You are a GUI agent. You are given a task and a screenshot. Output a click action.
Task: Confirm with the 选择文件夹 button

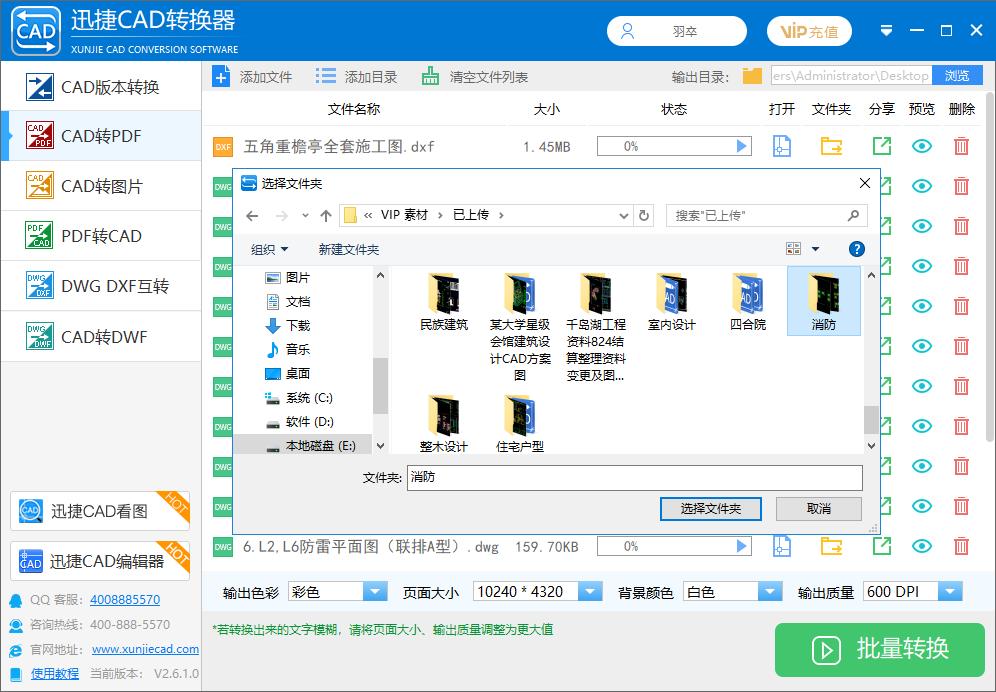pyautogui.click(x=710, y=509)
